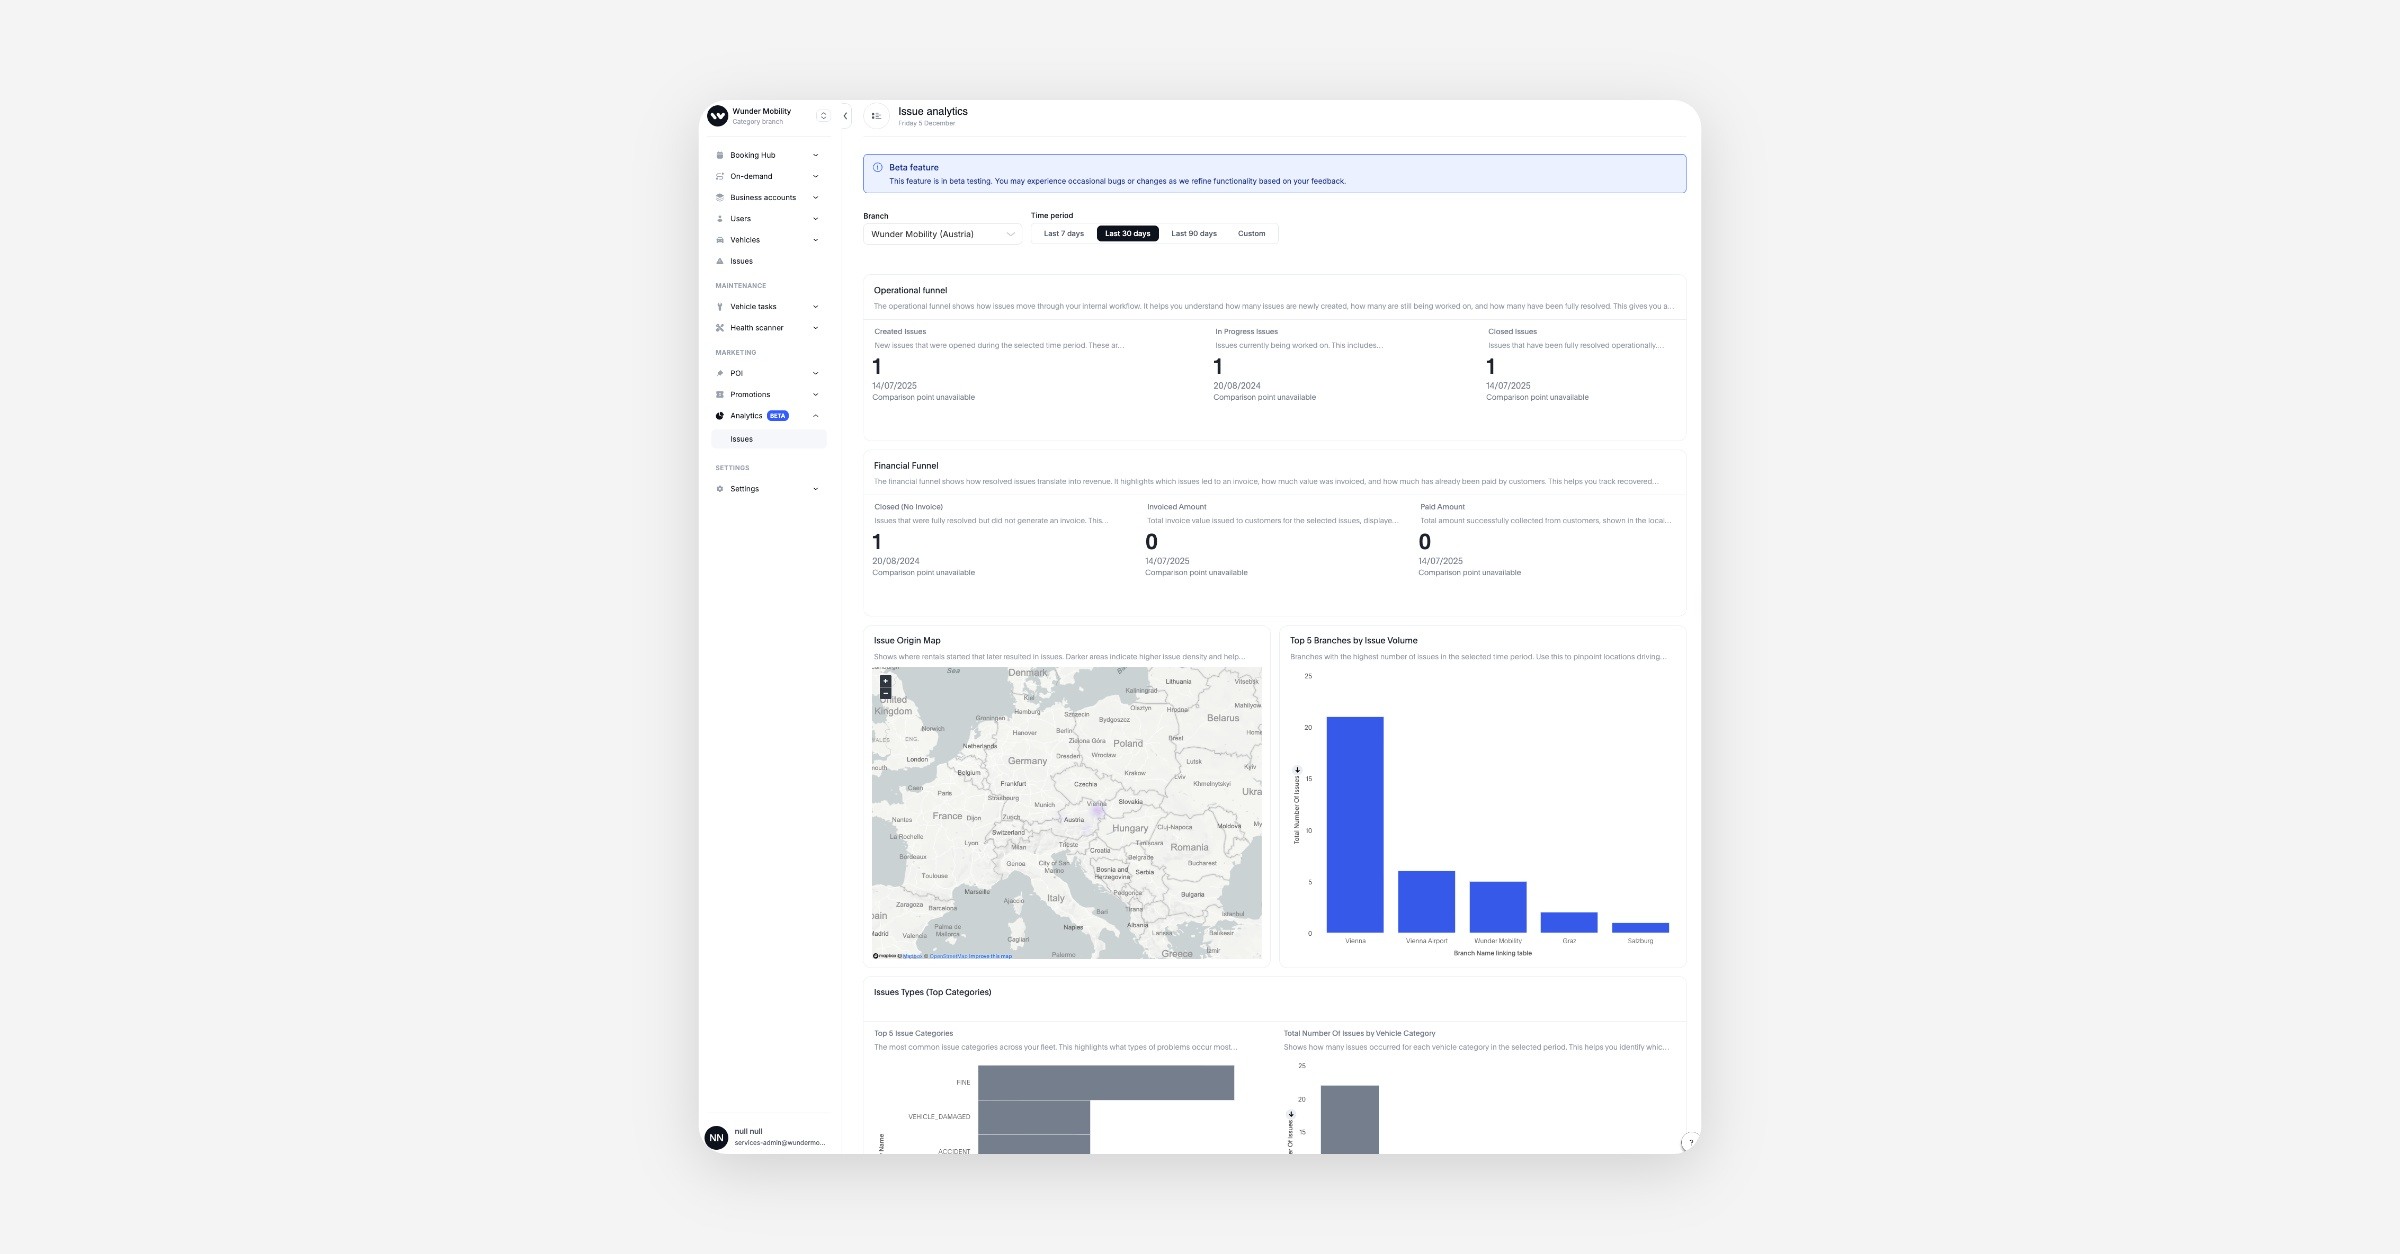
Task: Open the help question mark icon
Action: coord(1690,1142)
